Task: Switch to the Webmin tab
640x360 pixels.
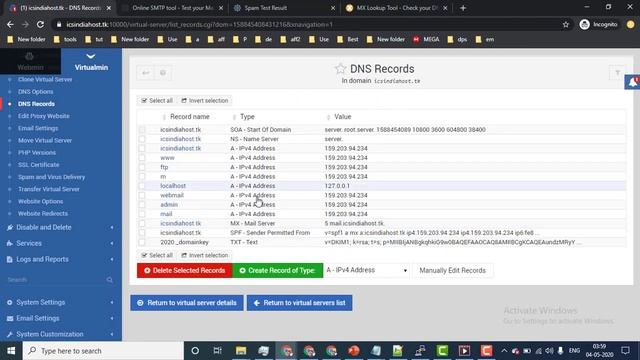Action: pos(30,61)
